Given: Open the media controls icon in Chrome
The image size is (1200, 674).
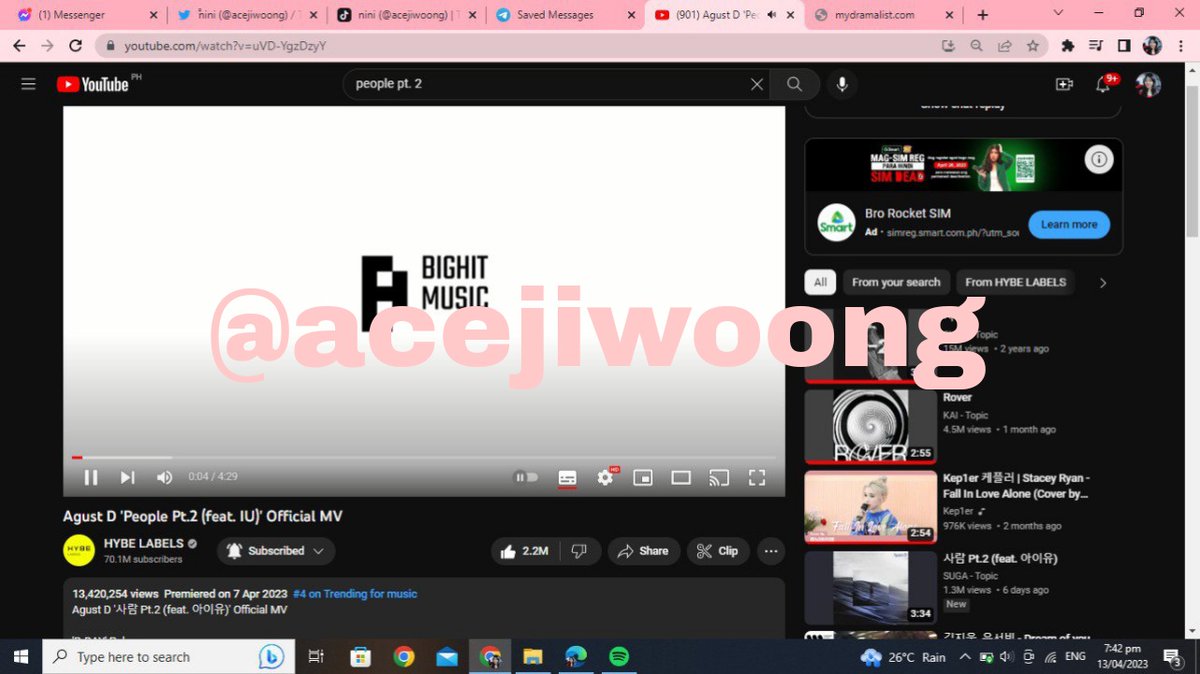Looking at the screenshot, I should tap(1096, 46).
